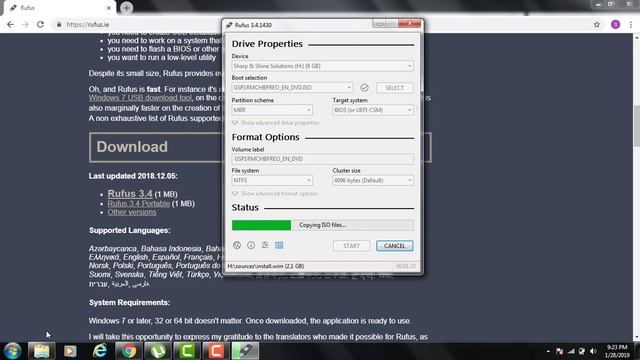This screenshot has width=640, height=360.
Task: Bookmark this page with the star icon
Action: [x=597, y=24]
